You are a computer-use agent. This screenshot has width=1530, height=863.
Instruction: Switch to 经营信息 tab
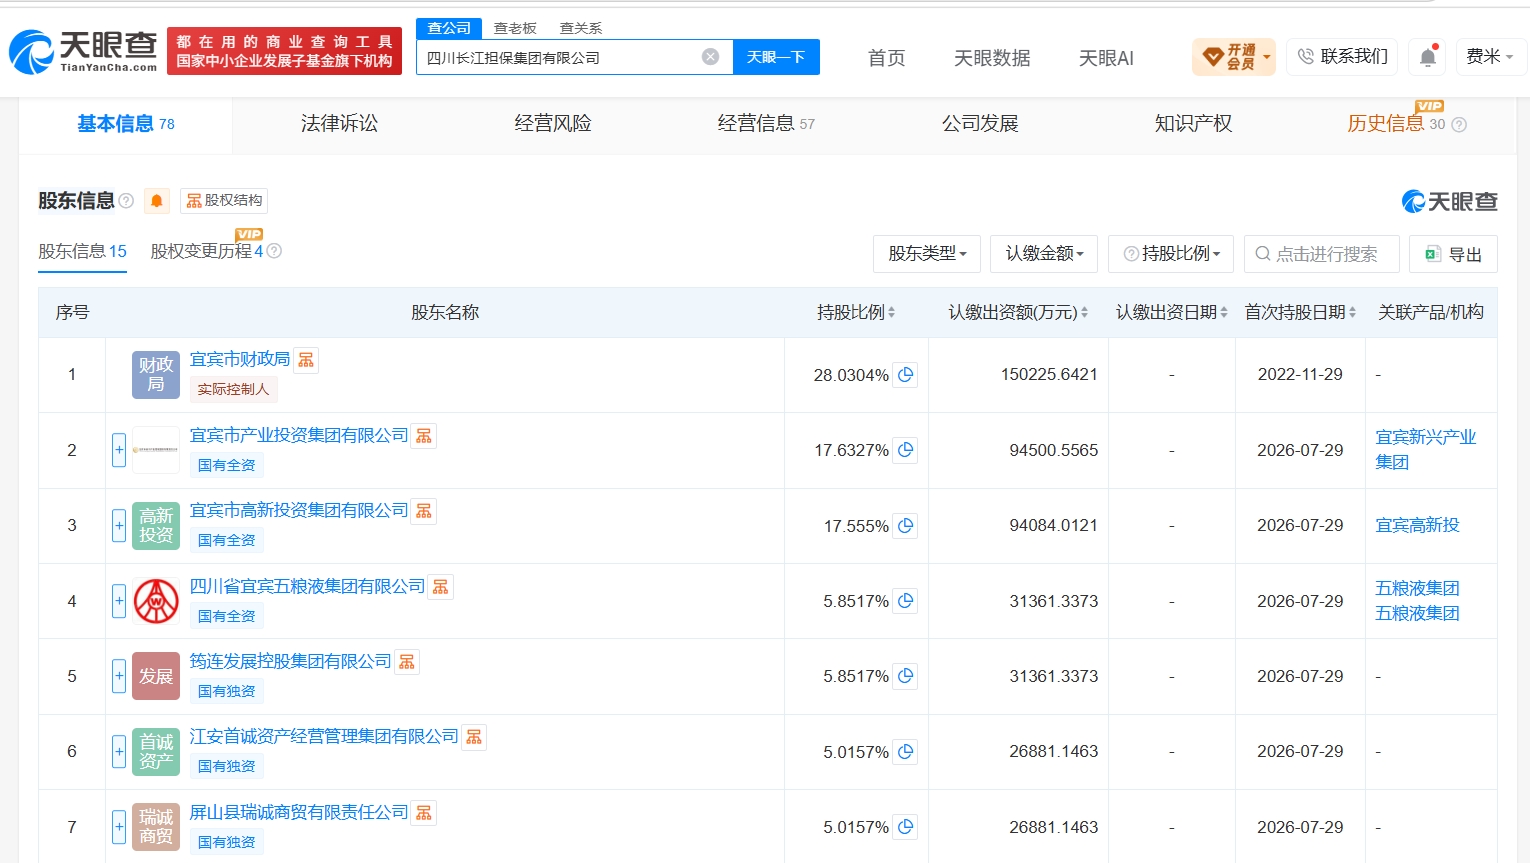pyautogui.click(x=766, y=124)
